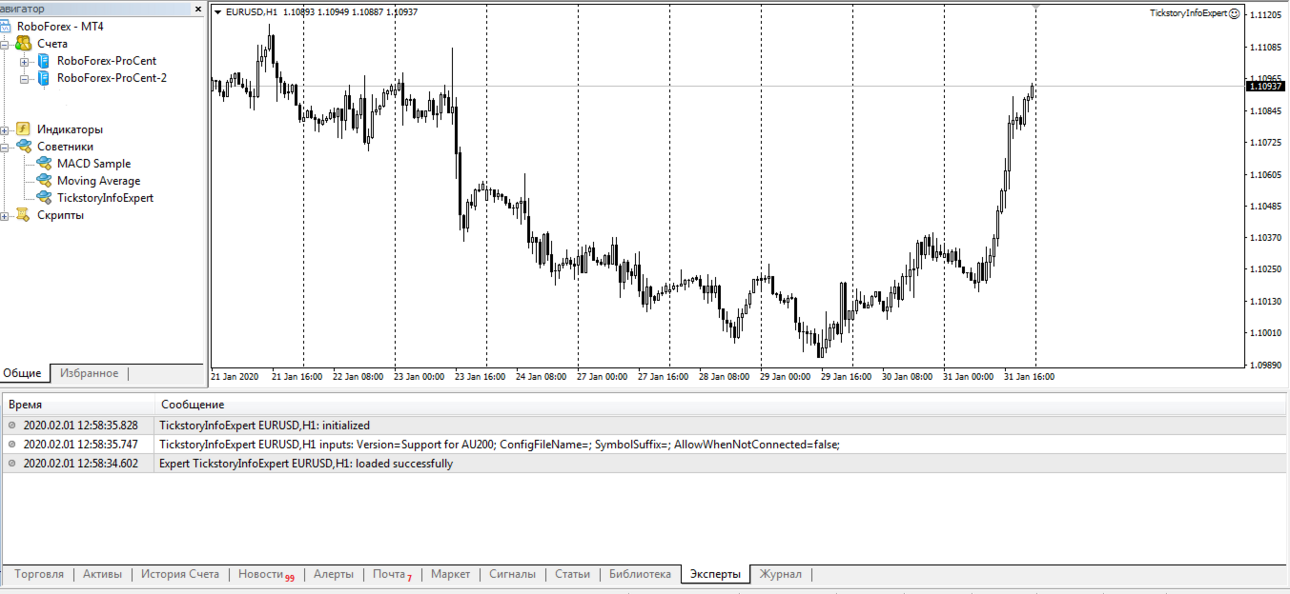The width and height of the screenshot is (1290, 594).
Task: Open the История Счета tab
Action: tap(180, 574)
